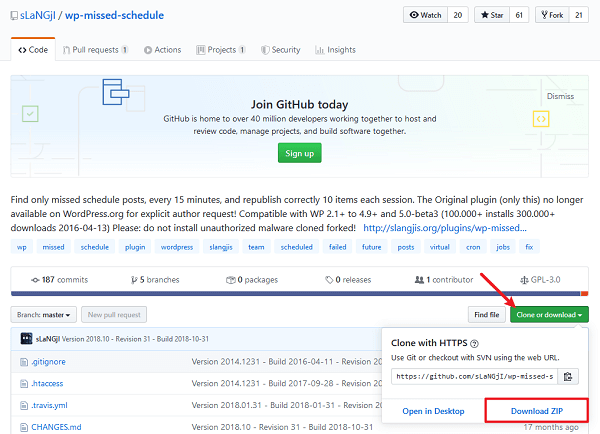Image resolution: width=600 pixels, height=434 pixels.
Task: Click the .gitignore file icon
Action: pyautogui.click(x=24, y=362)
